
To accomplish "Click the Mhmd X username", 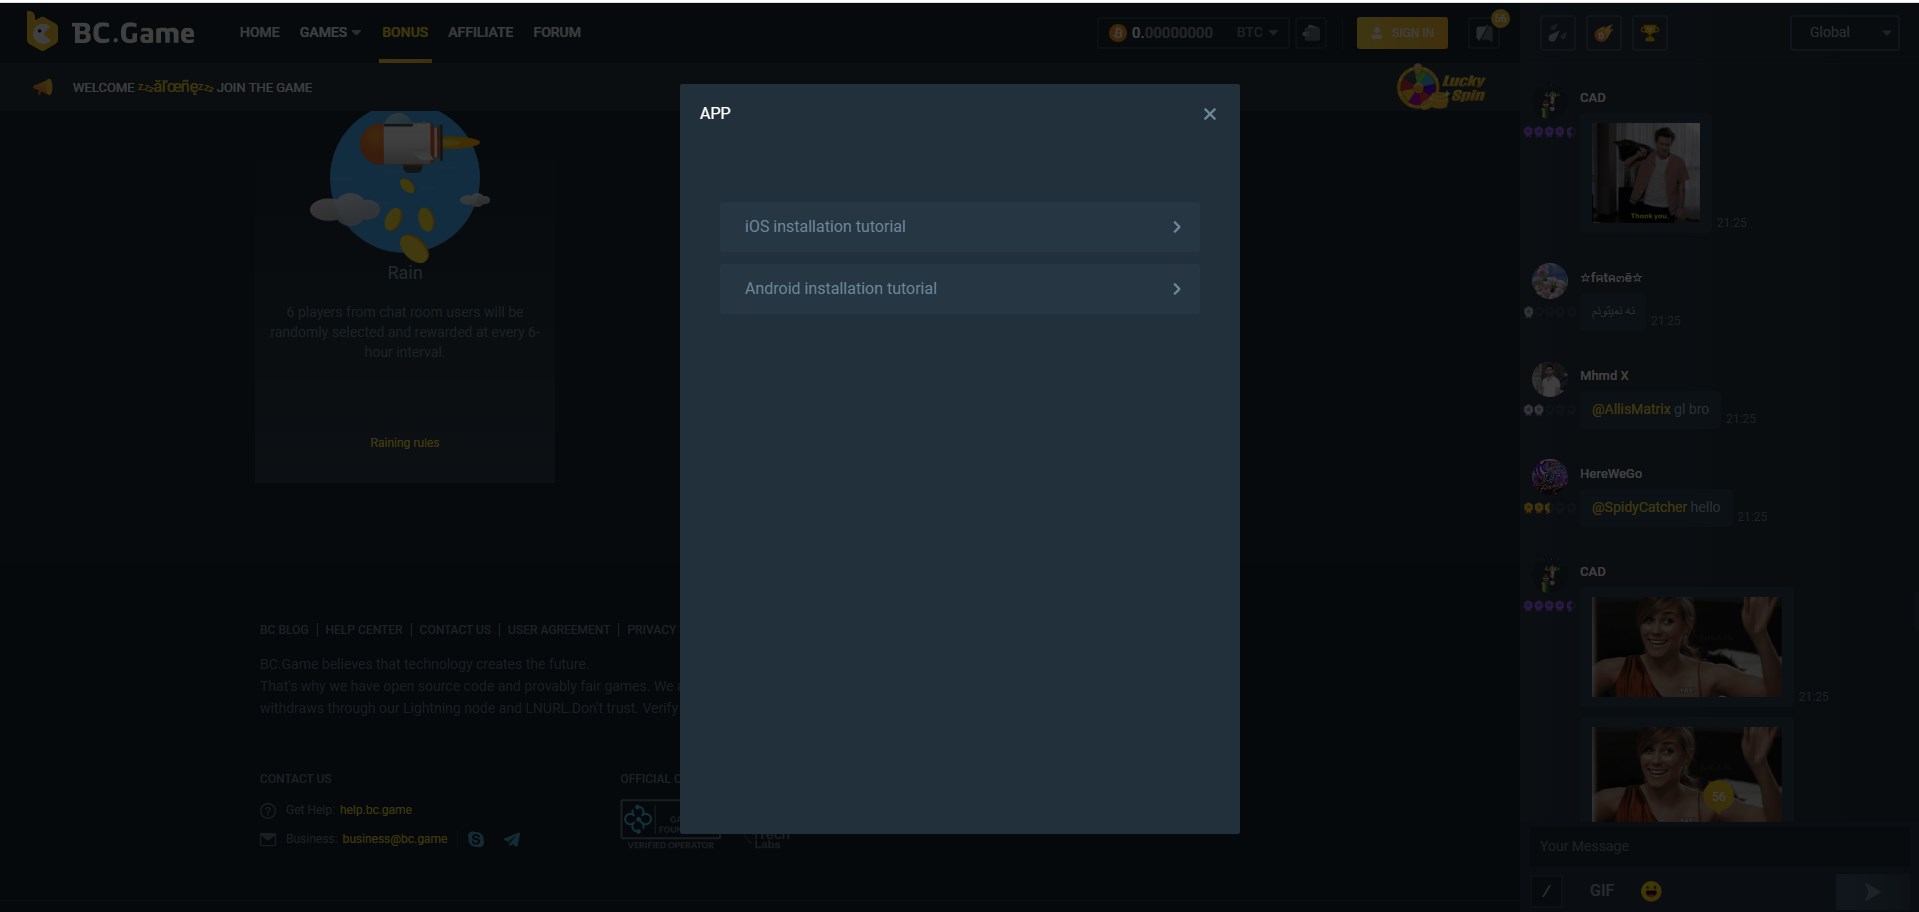I will coord(1604,376).
